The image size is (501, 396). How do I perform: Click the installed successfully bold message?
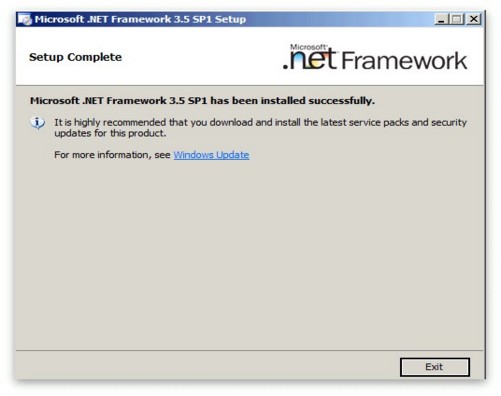202,101
